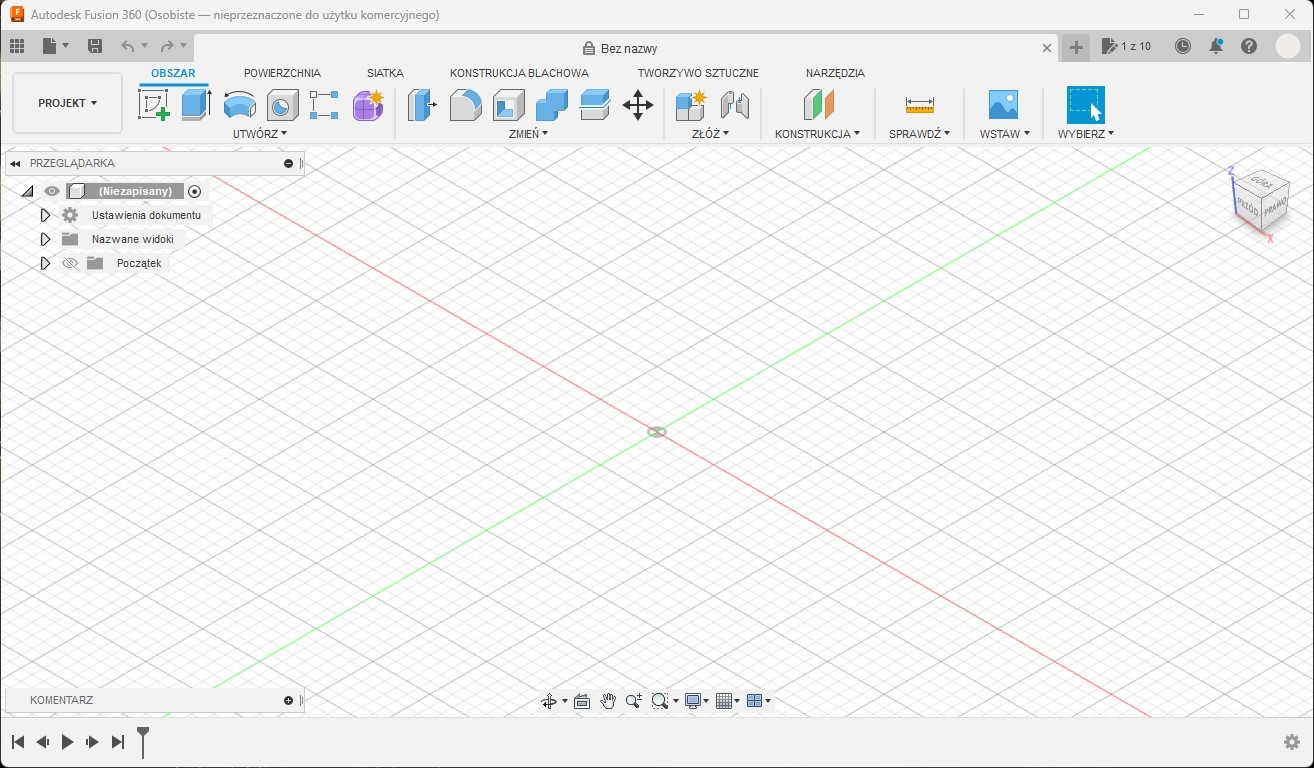Switch to the OBSZAR tab
This screenshot has width=1314, height=768.
173,73
